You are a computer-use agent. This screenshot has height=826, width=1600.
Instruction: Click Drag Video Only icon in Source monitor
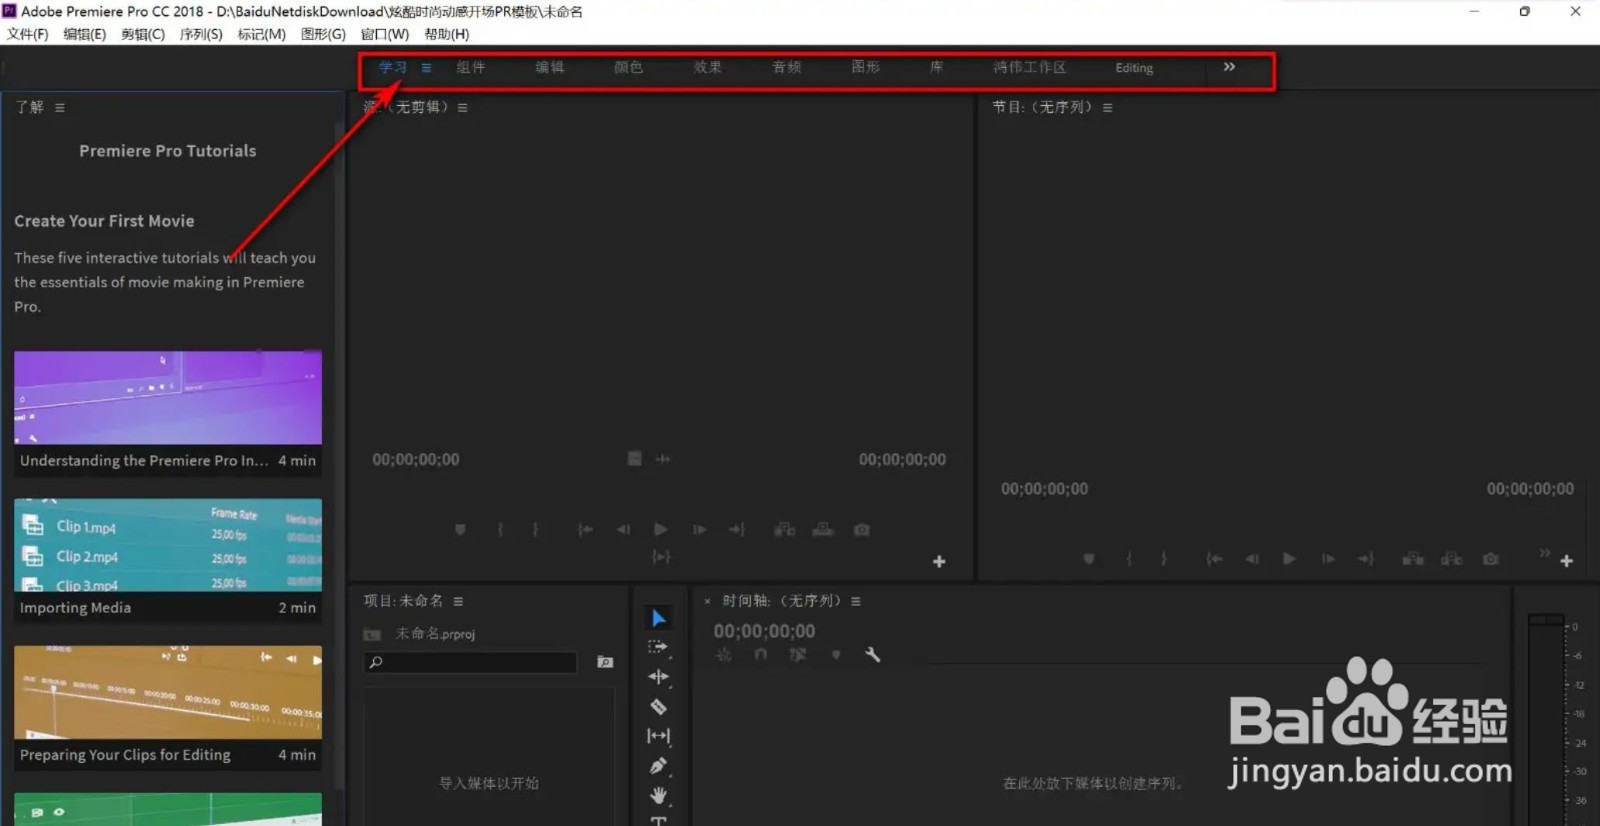pos(634,459)
